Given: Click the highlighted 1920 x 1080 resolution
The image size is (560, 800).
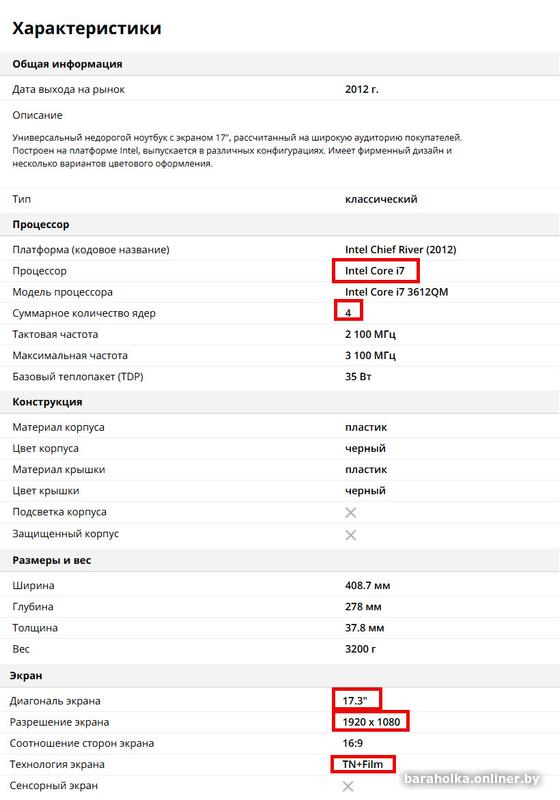Looking at the screenshot, I should tap(371, 722).
